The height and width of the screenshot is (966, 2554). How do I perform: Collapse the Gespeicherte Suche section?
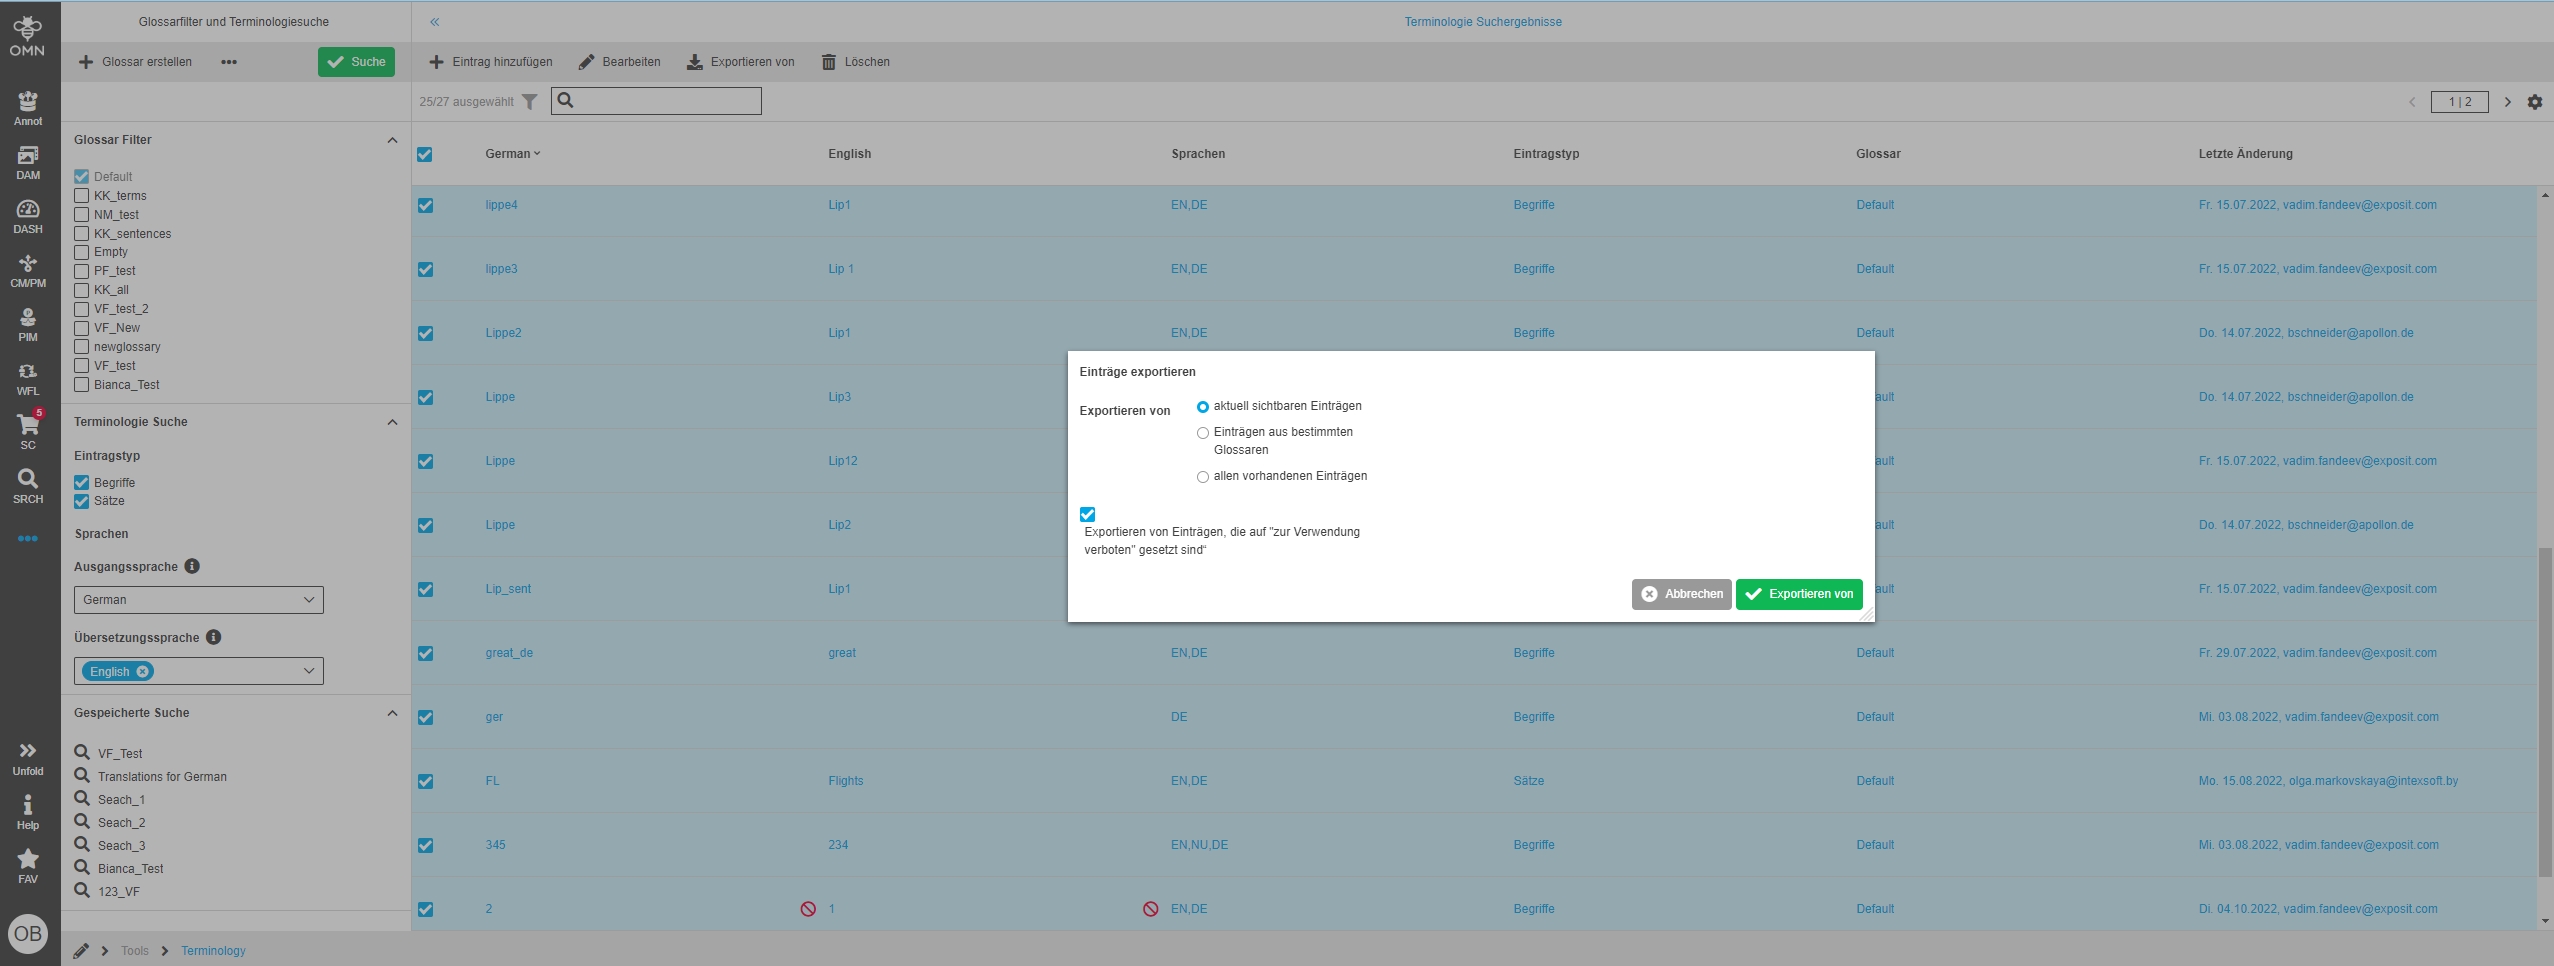(392, 713)
